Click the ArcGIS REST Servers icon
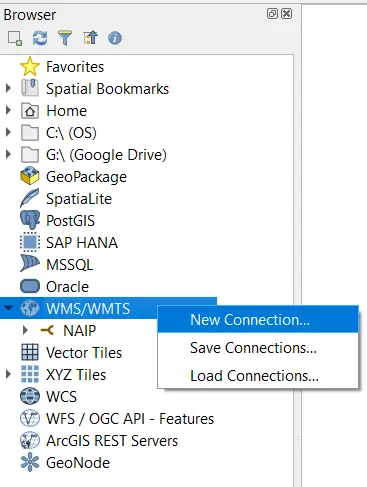Viewport: 367px width, 487px height. coord(30,440)
